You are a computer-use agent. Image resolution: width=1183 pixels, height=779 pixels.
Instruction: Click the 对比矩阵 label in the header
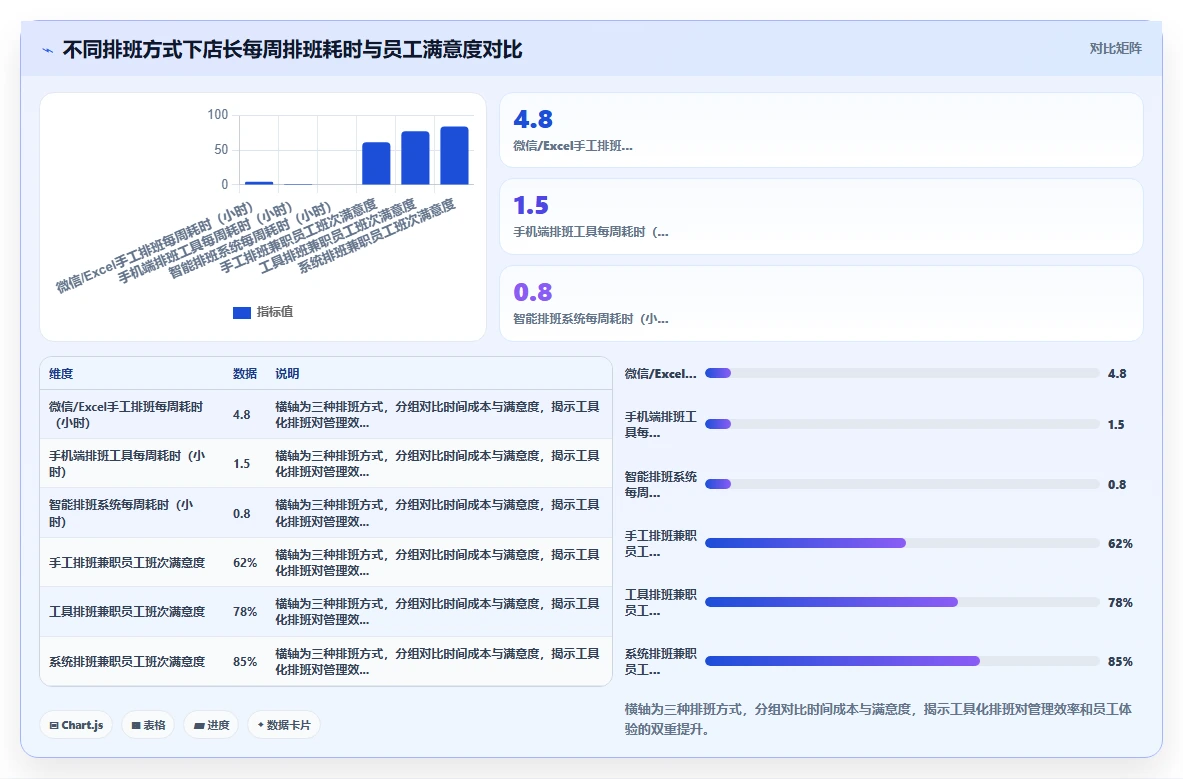click(x=1115, y=48)
